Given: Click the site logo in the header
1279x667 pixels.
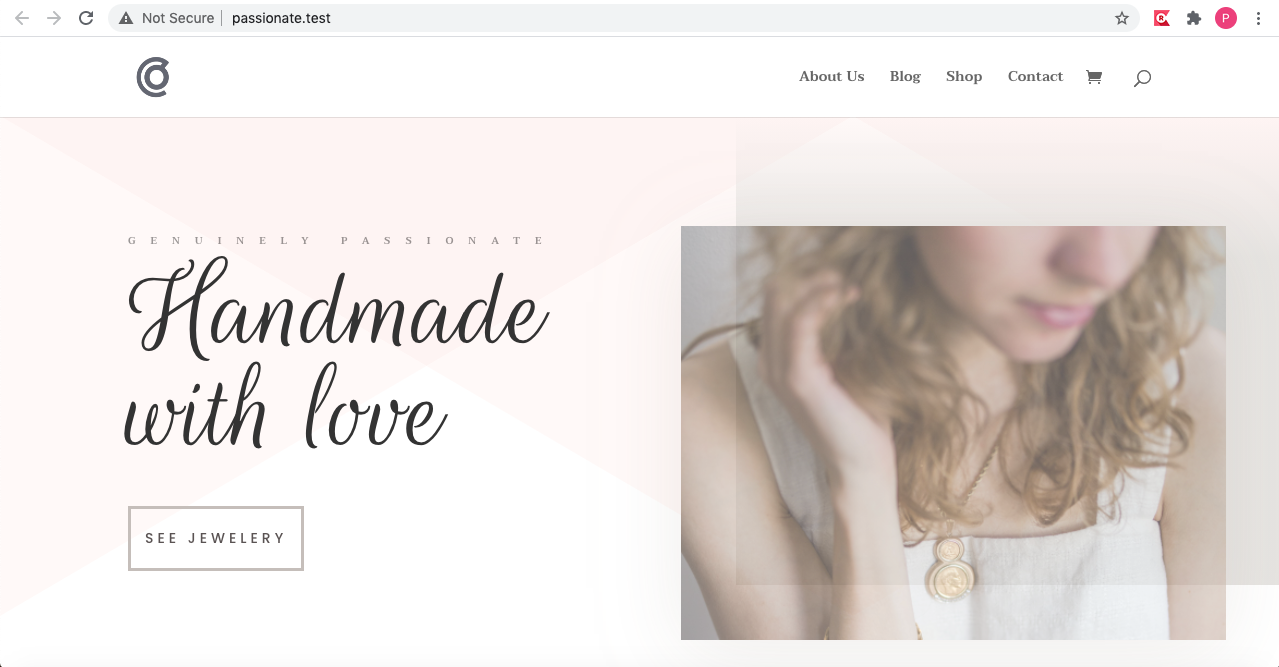Looking at the screenshot, I should tap(153, 77).
